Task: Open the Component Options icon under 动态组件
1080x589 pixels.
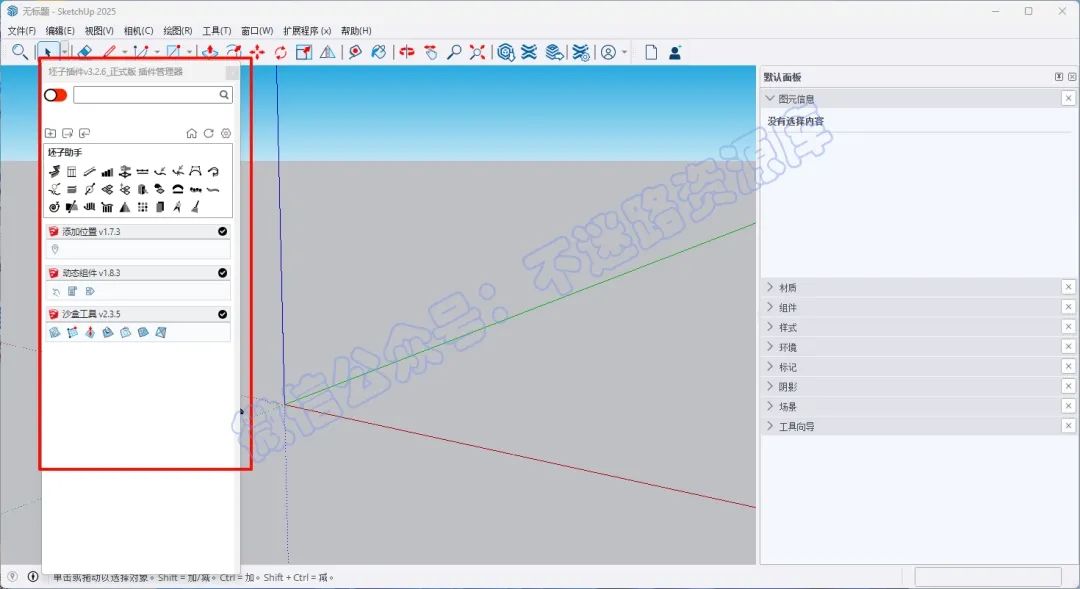Action: (72, 291)
